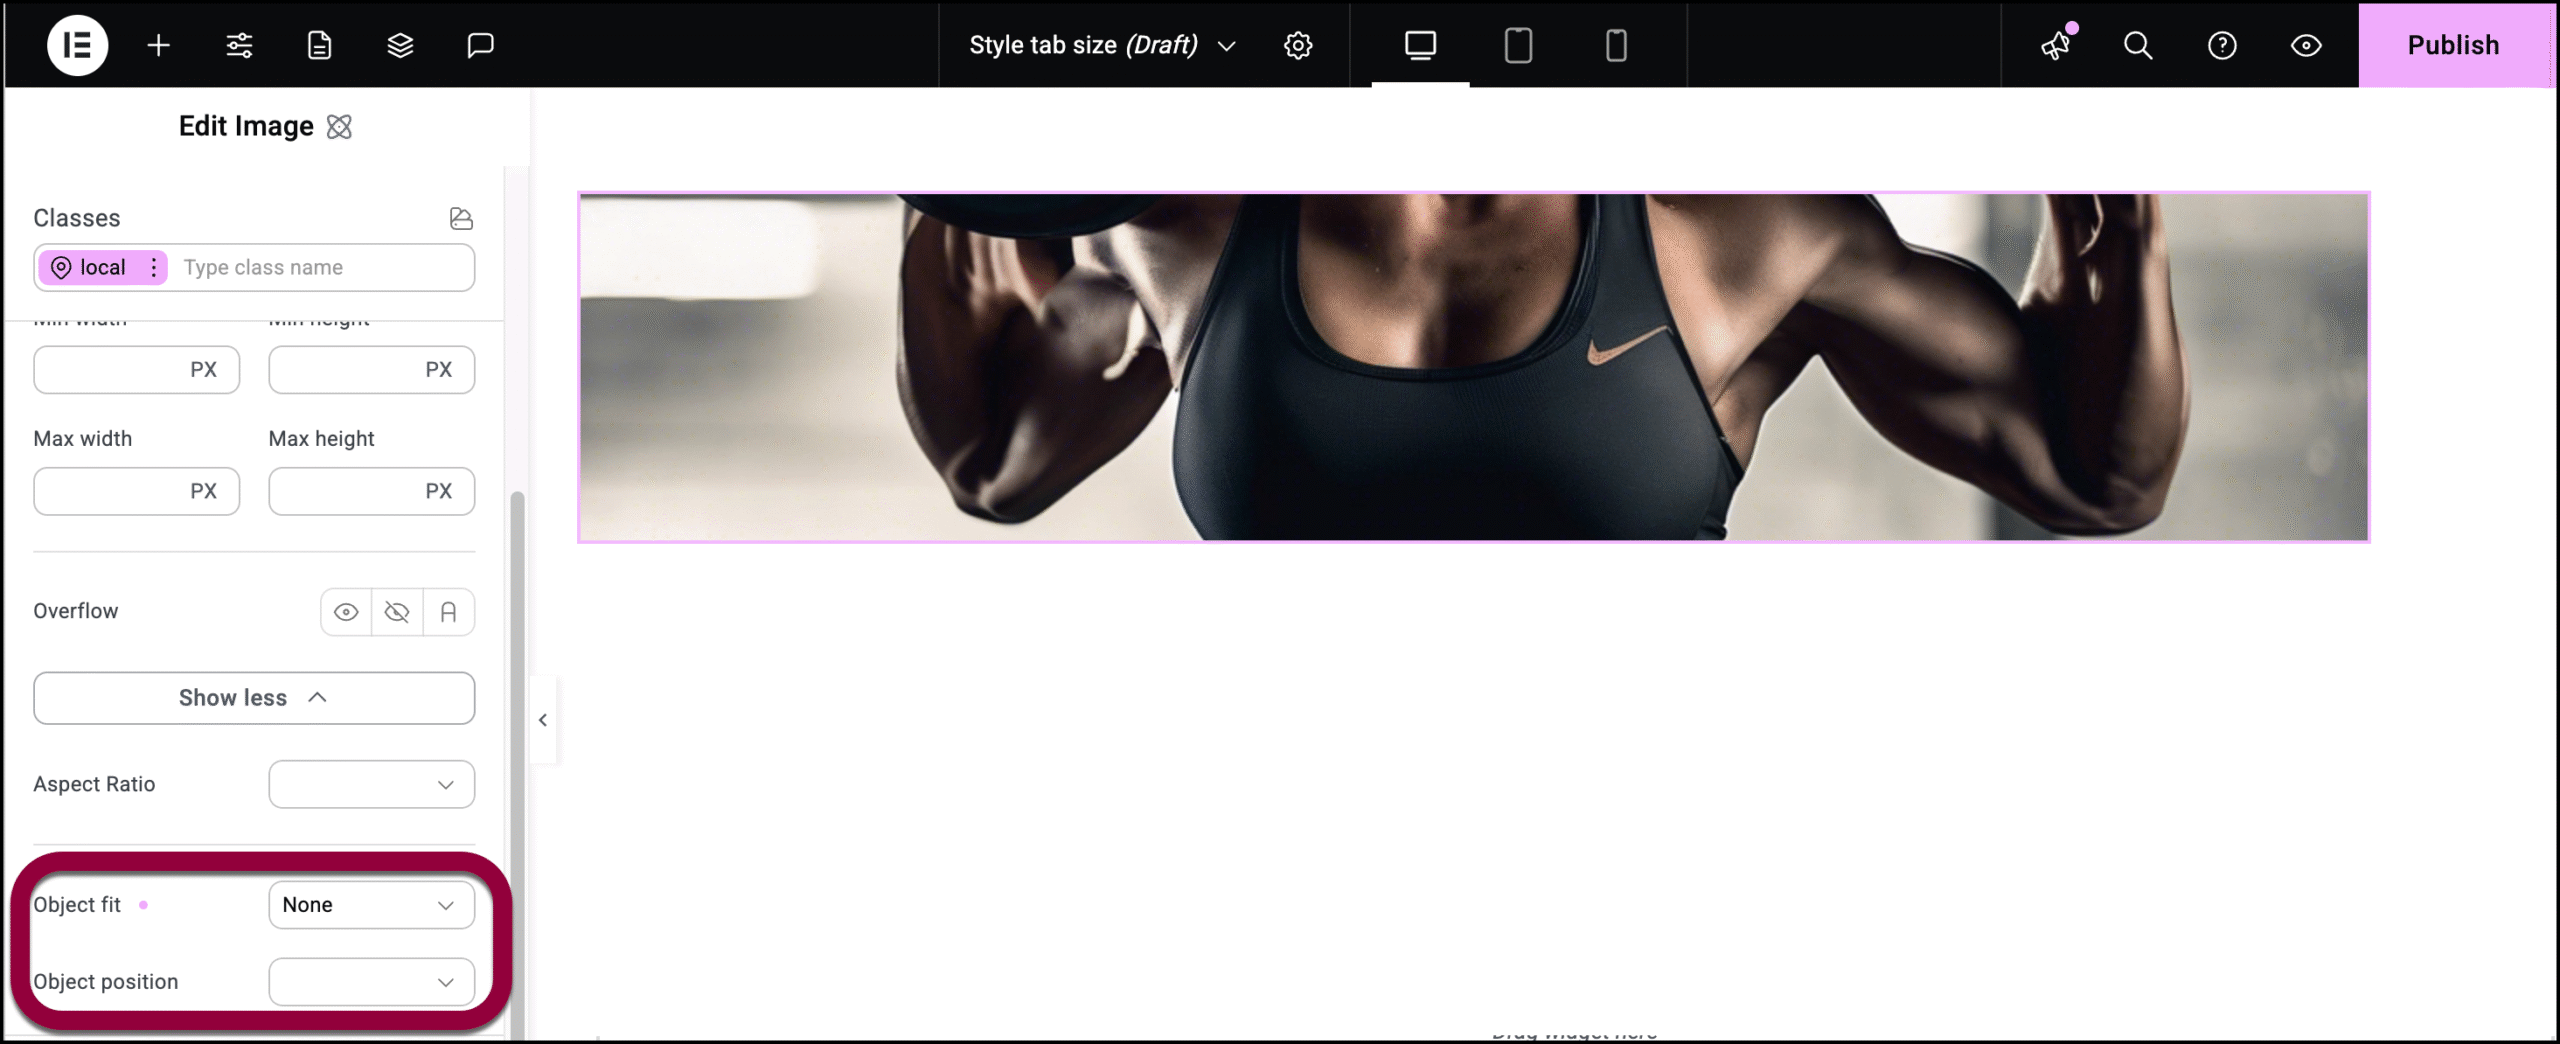Open site settings sliders icon
Image resolution: width=2560 pixels, height=1044 pixels.
239,45
